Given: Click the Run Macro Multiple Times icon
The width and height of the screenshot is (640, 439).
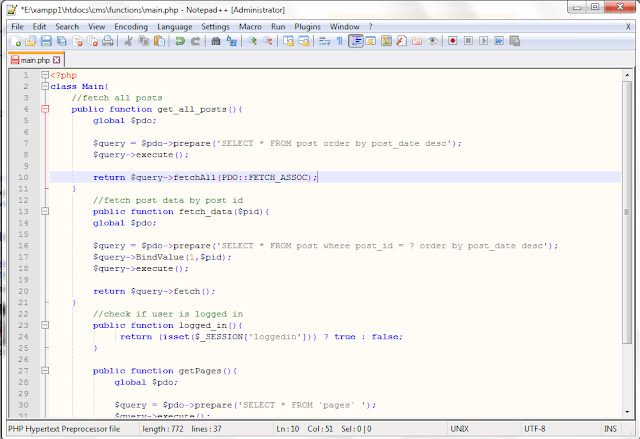Looking at the screenshot, I should point(499,41).
